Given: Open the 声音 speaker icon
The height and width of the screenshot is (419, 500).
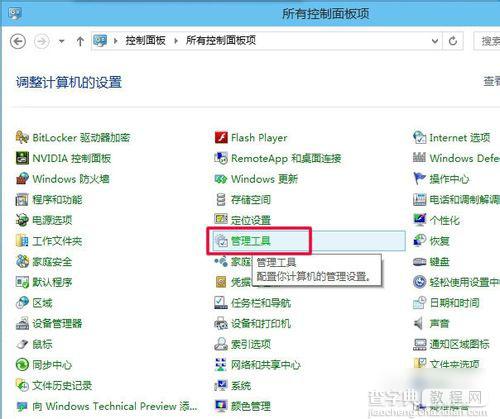Looking at the screenshot, I should coord(419,323).
